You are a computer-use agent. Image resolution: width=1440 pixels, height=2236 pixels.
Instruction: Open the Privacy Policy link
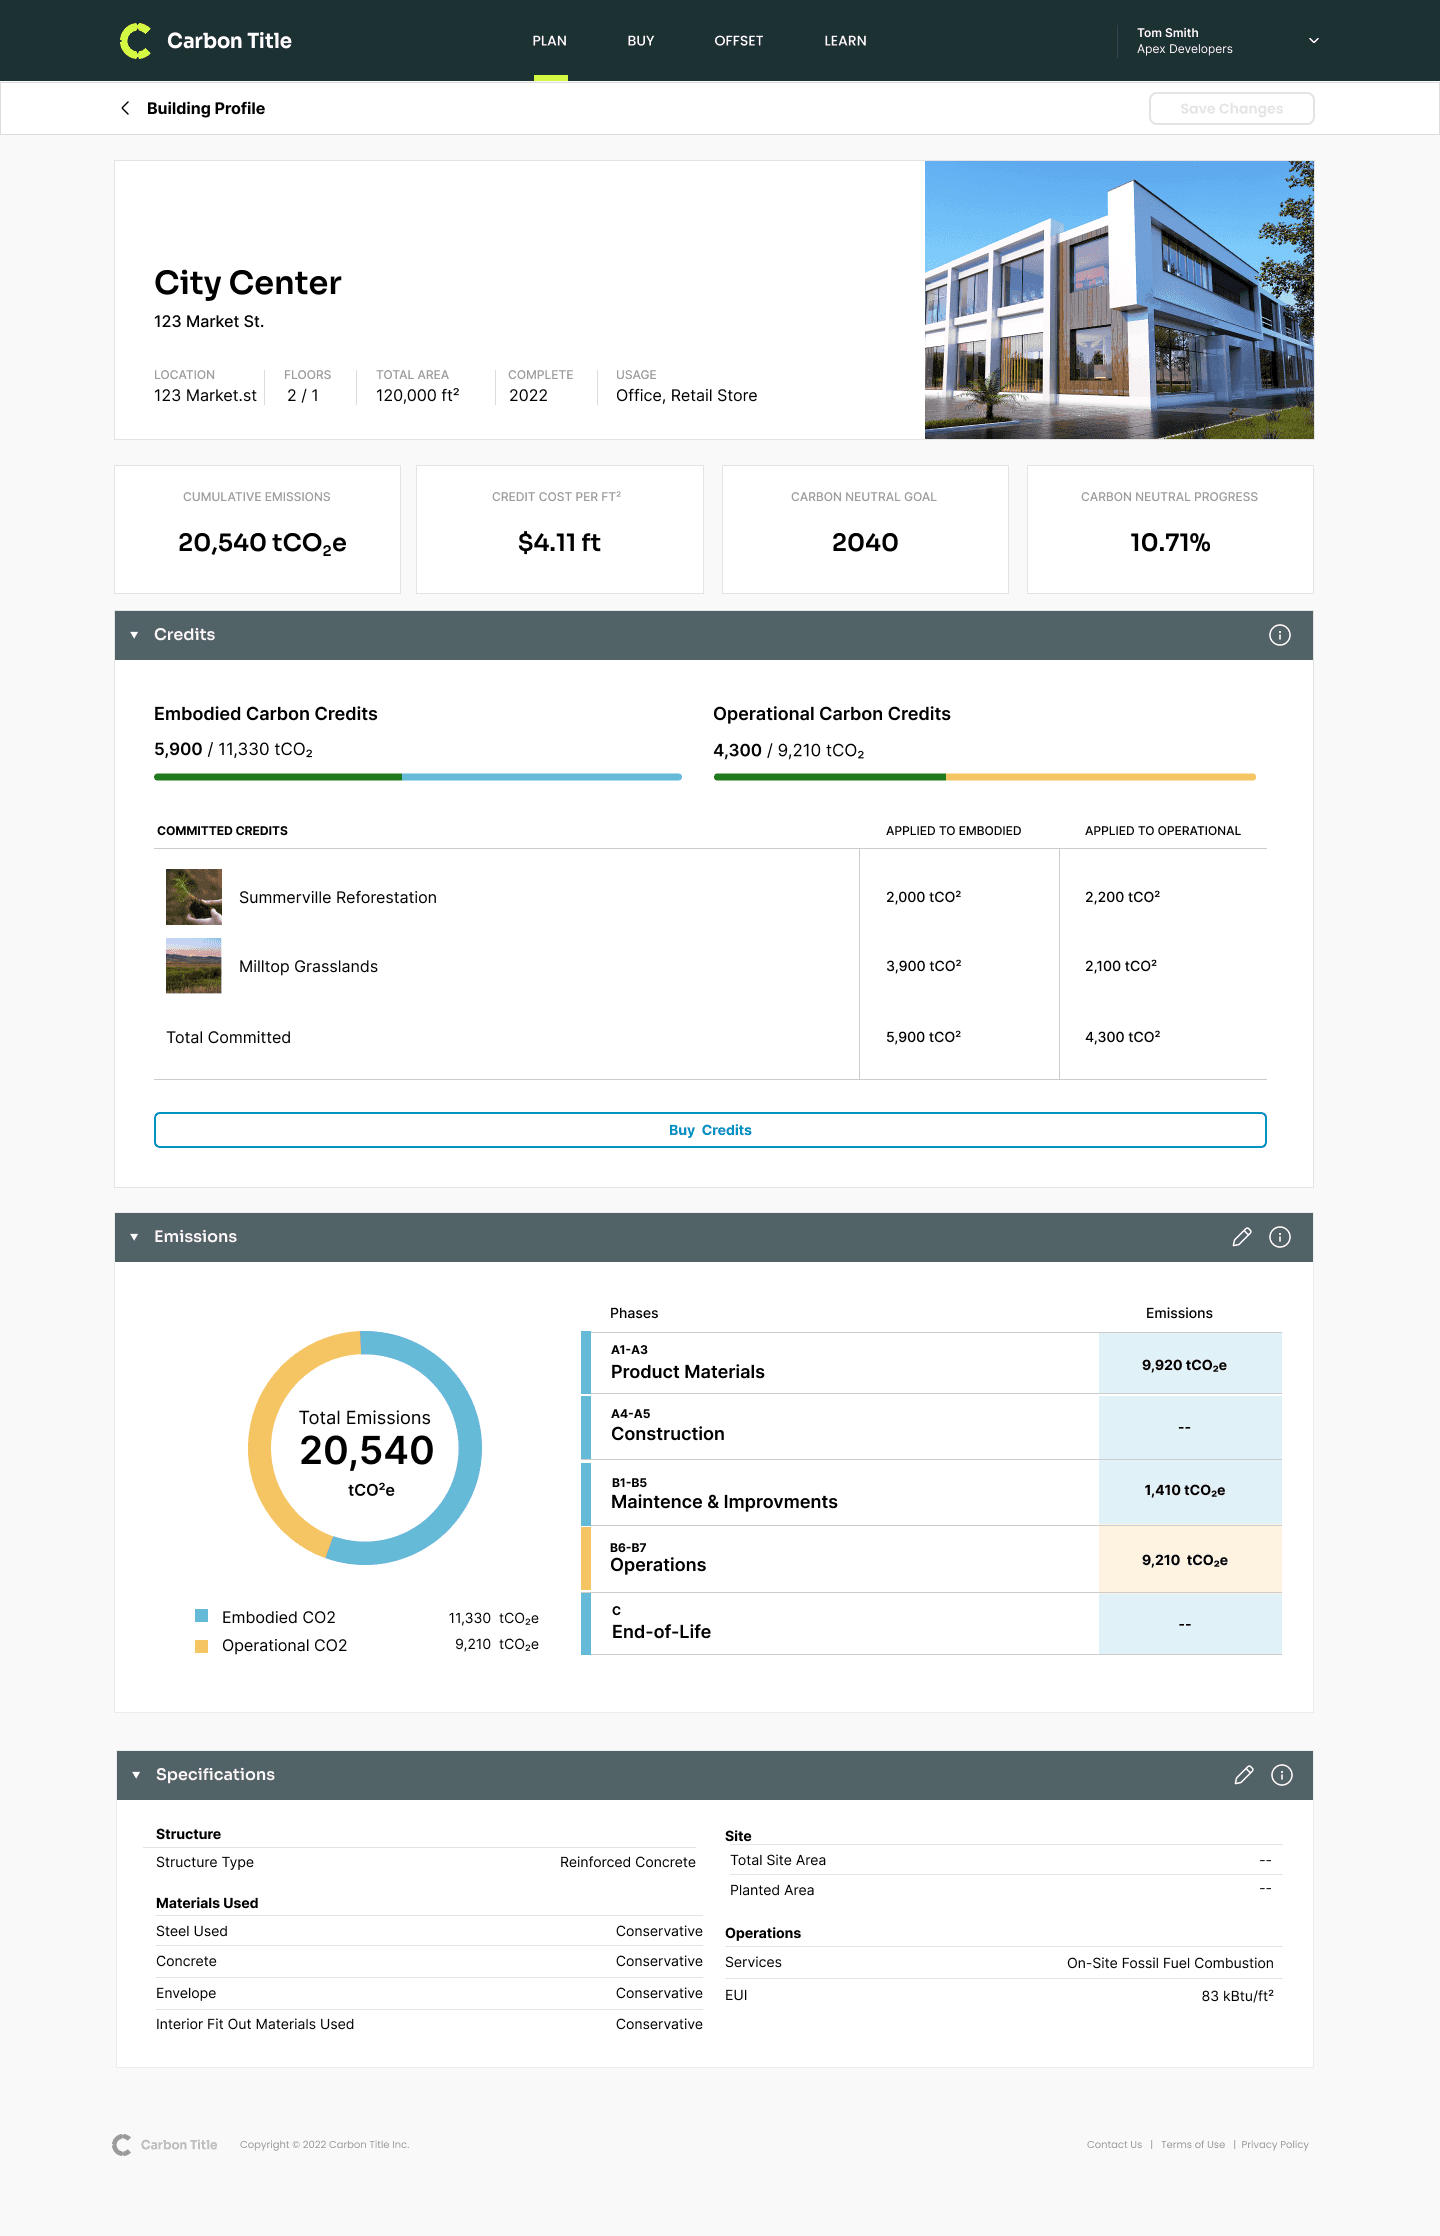pyautogui.click(x=1275, y=2145)
